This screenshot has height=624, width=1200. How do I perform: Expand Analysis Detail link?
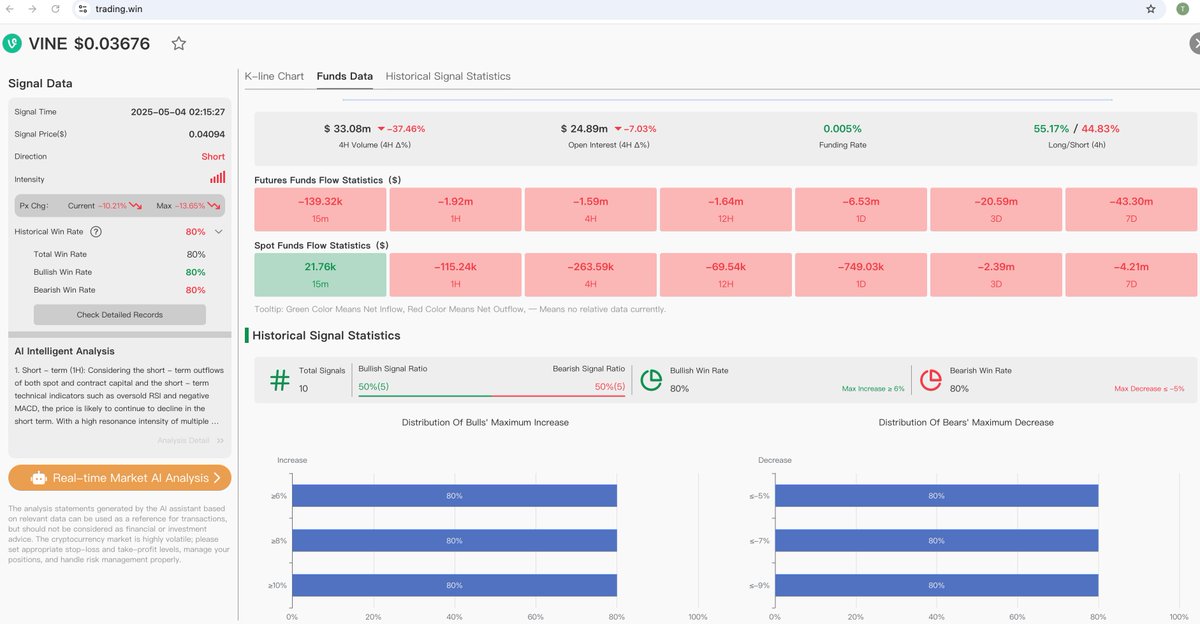pos(190,440)
